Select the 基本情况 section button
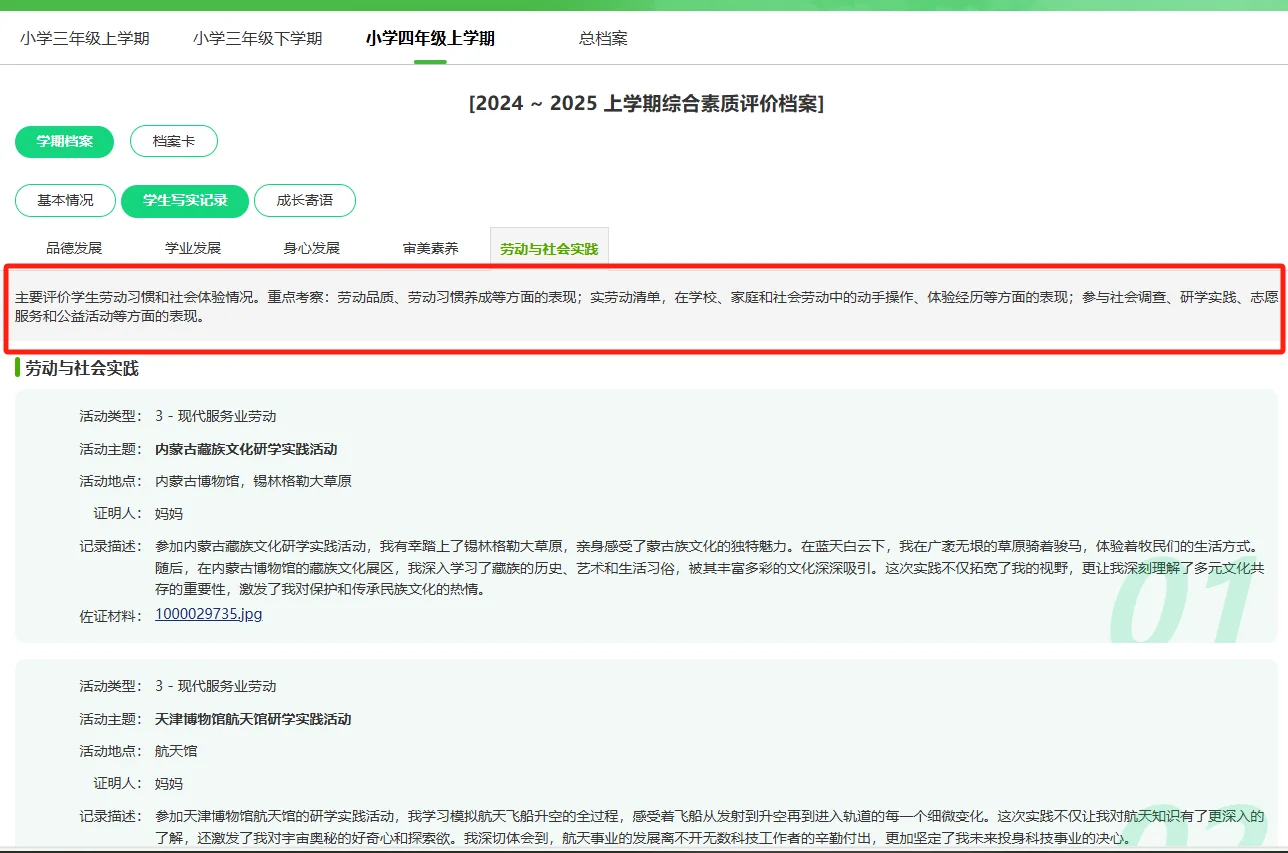Image resolution: width=1288 pixels, height=853 pixels. (64, 200)
